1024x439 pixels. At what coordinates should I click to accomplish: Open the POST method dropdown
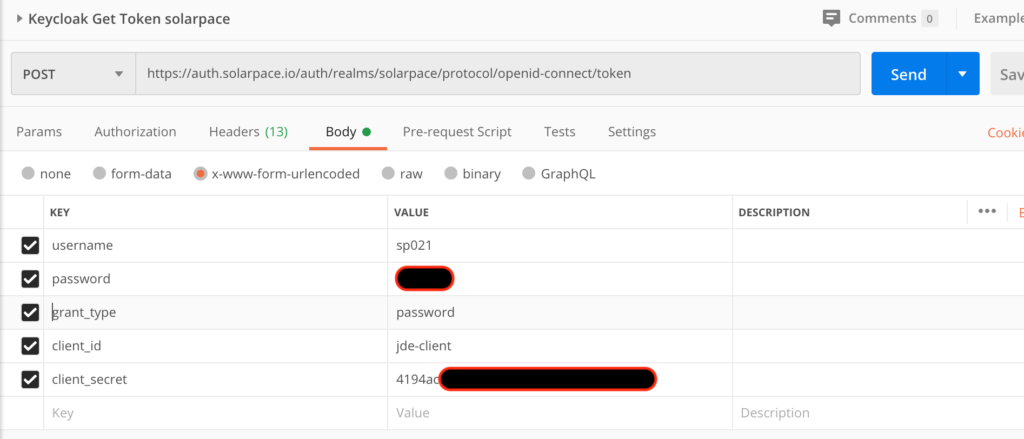(x=73, y=74)
